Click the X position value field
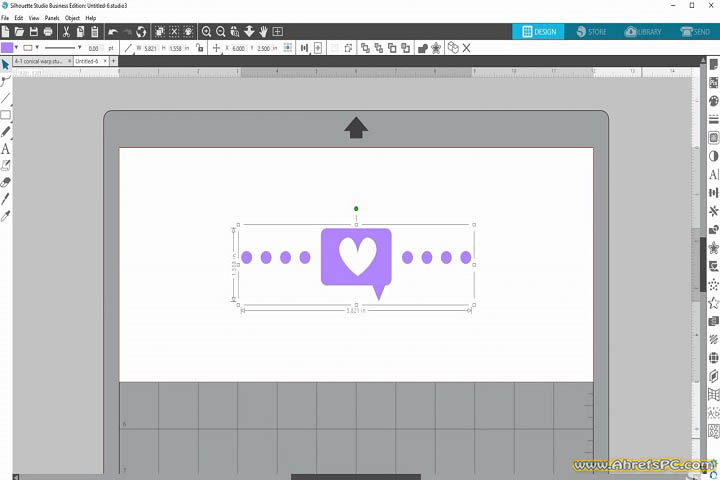This screenshot has height=480, width=720. [x=238, y=48]
